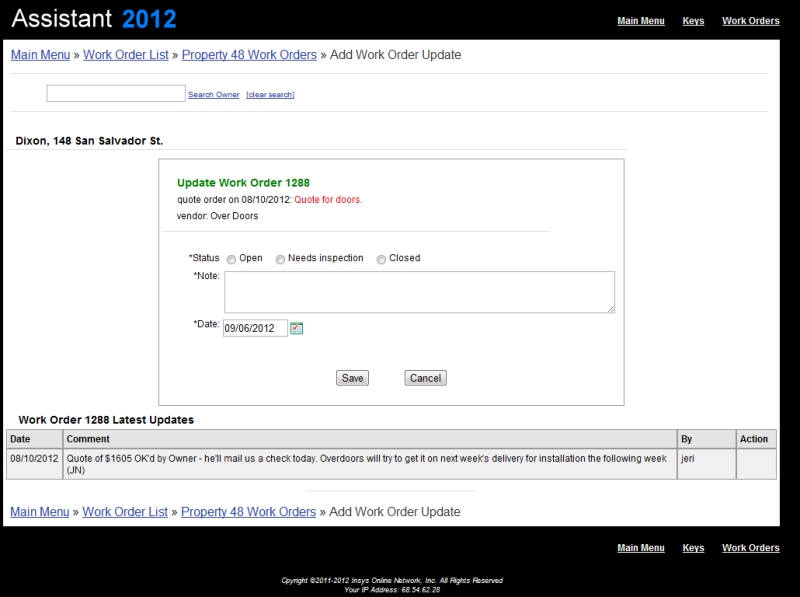The width and height of the screenshot is (800, 597).
Task: Click the IP Address text in footer
Action: coord(392,589)
